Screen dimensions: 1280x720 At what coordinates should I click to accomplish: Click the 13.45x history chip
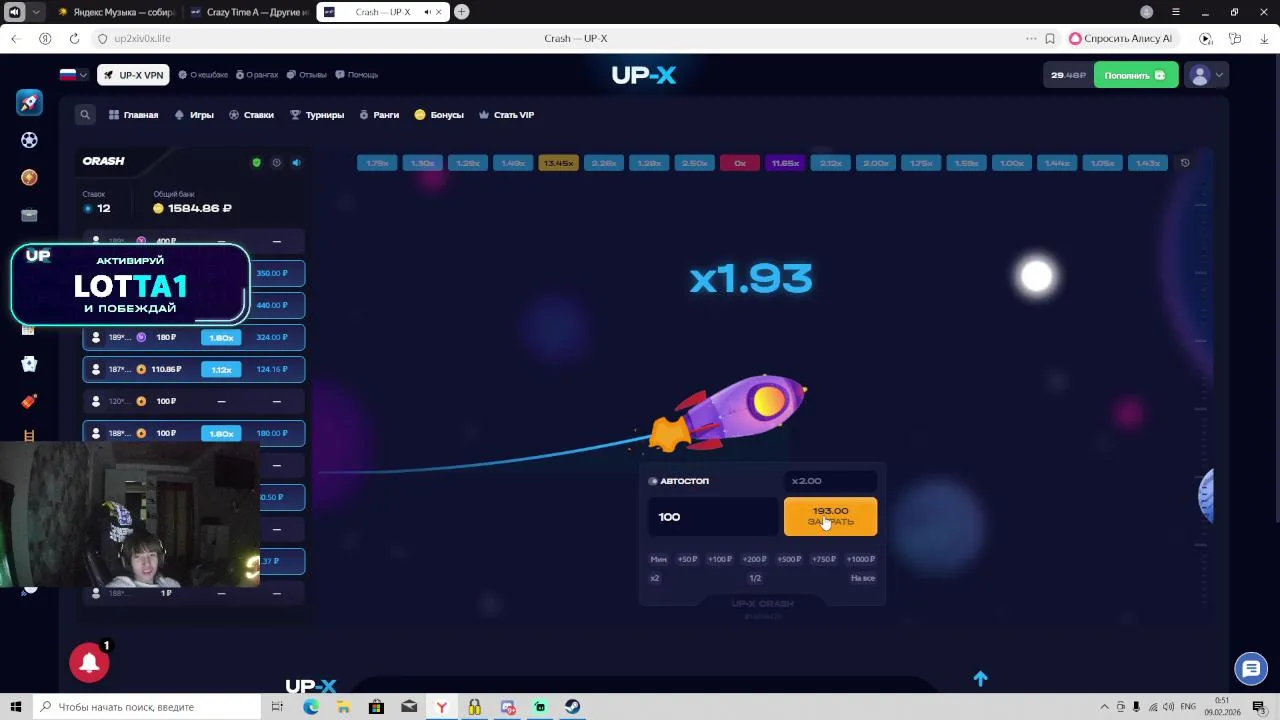coord(558,163)
